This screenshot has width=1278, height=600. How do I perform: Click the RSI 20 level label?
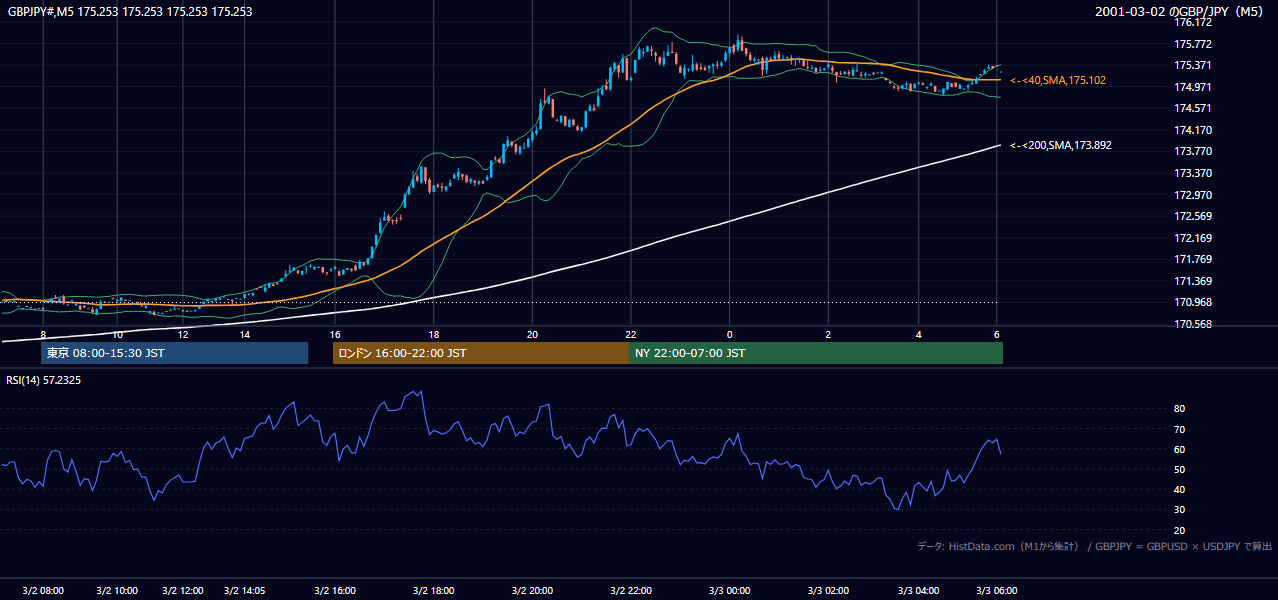(1180, 530)
